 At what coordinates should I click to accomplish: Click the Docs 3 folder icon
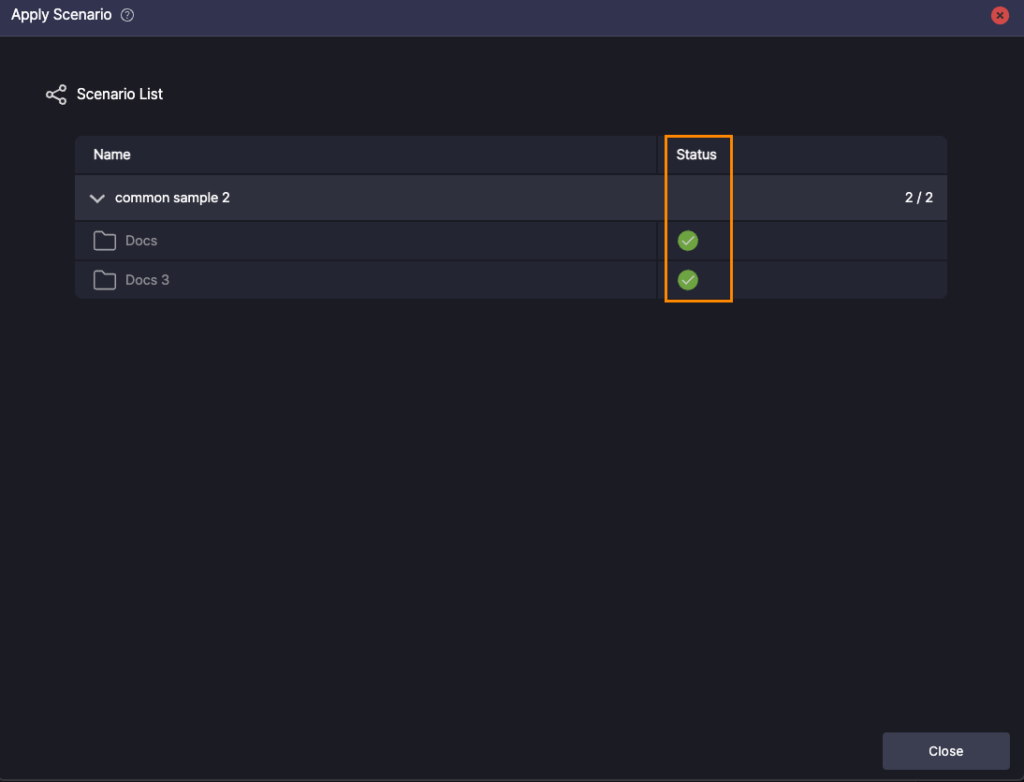(105, 280)
